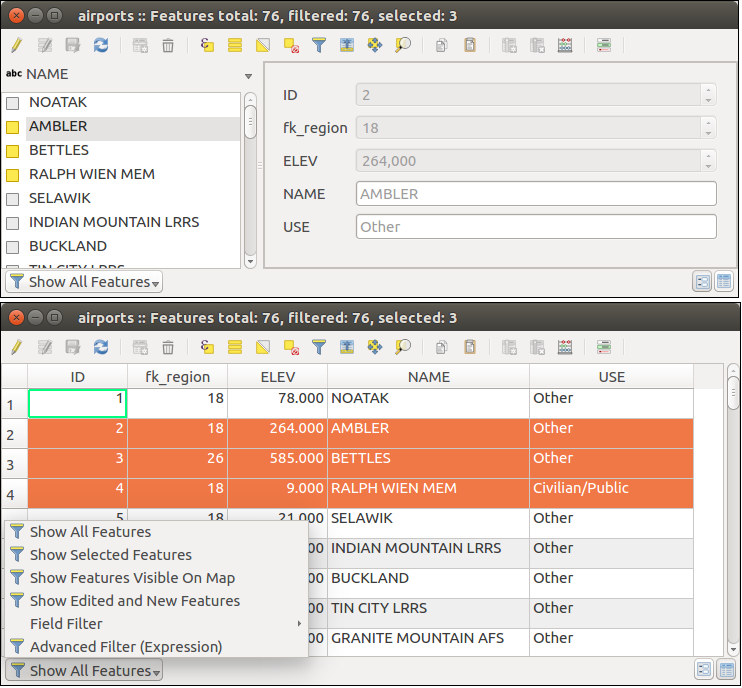Toggle the SELAWIK checkbox in feature list
The width and height of the screenshot is (742, 688).
point(13,199)
